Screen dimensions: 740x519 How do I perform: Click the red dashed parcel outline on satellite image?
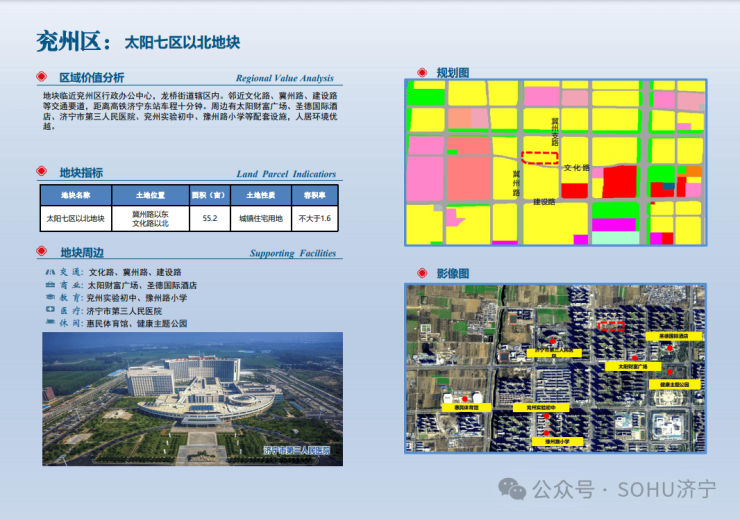pos(611,326)
